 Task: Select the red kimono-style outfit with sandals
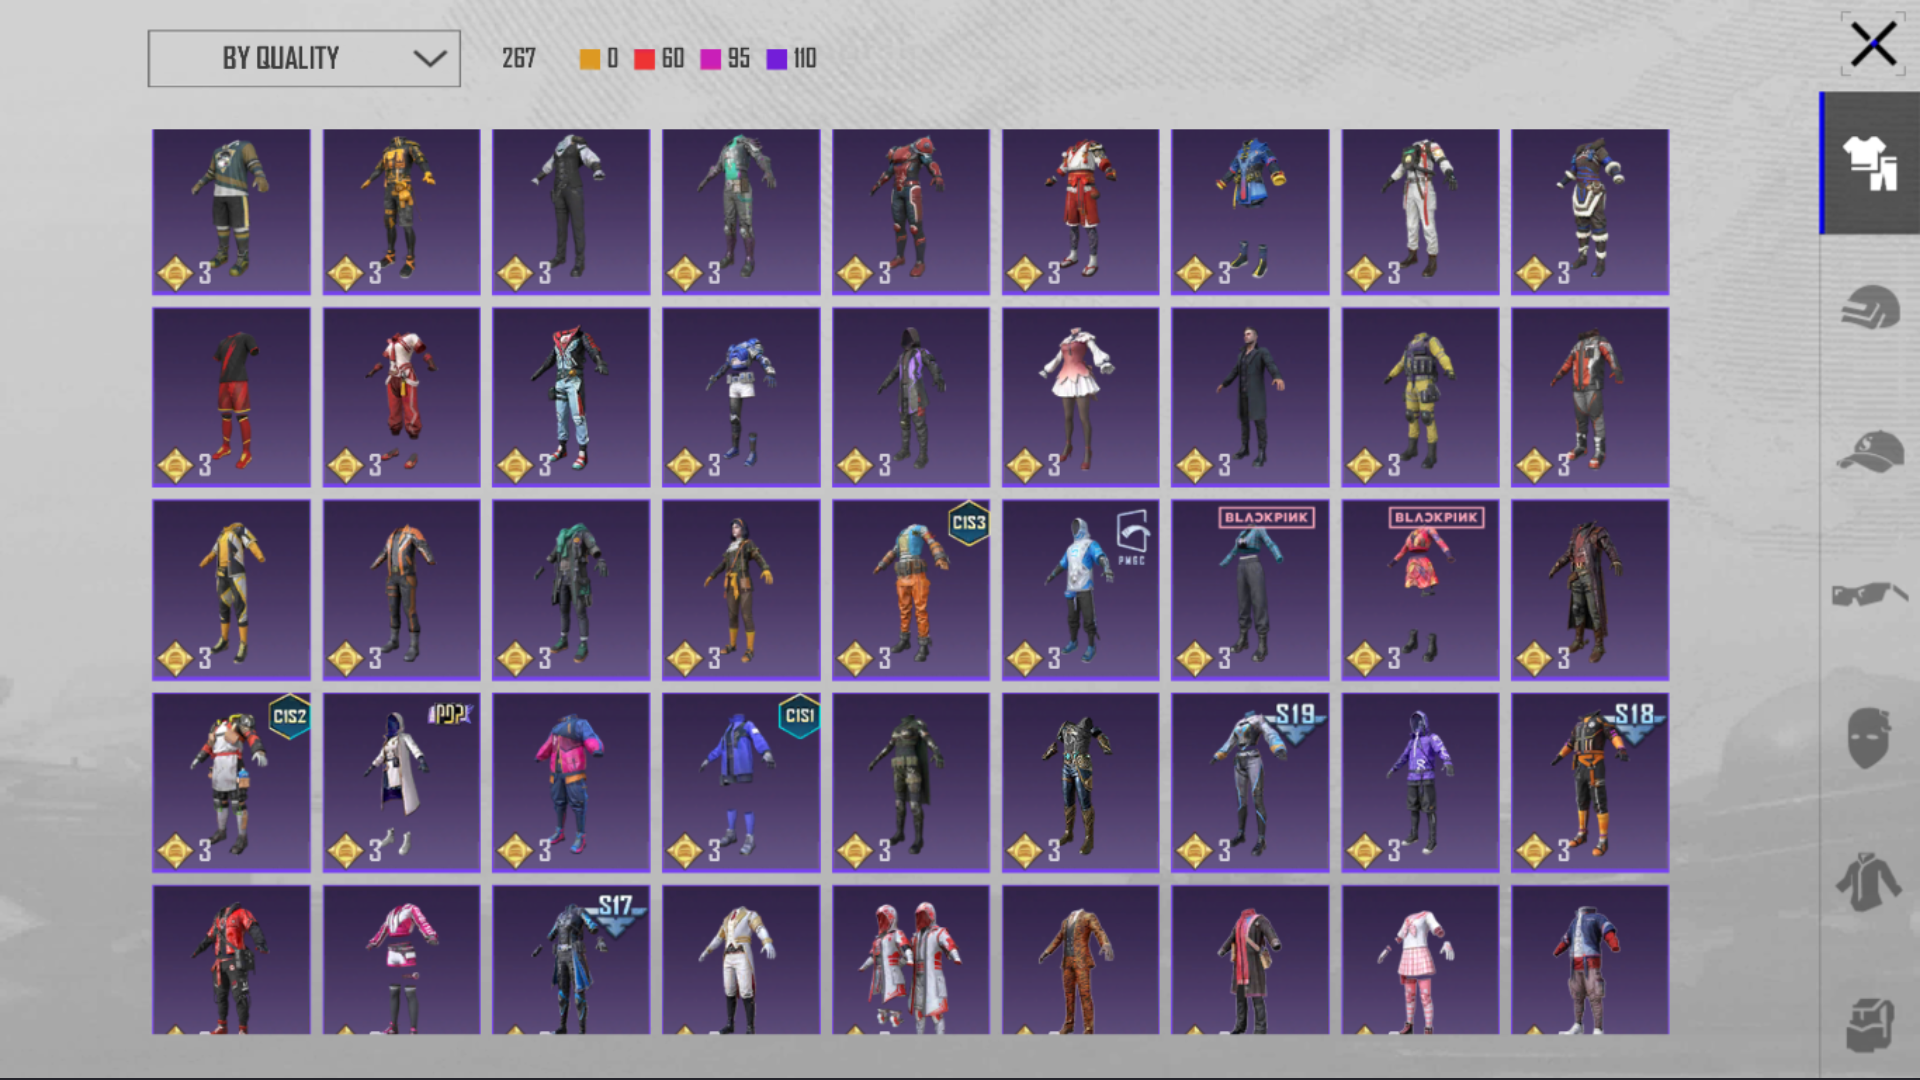pos(1081,212)
